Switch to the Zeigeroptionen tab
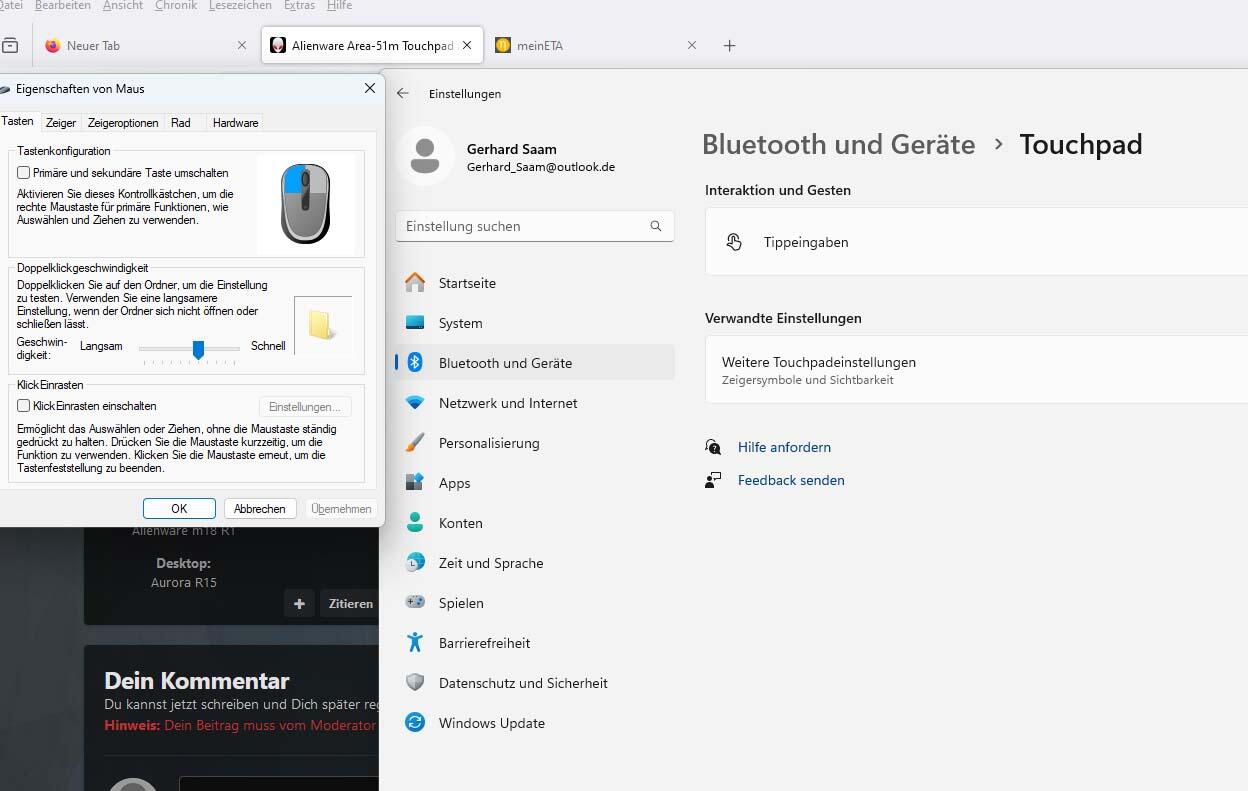This screenshot has width=1248, height=791. [123, 123]
